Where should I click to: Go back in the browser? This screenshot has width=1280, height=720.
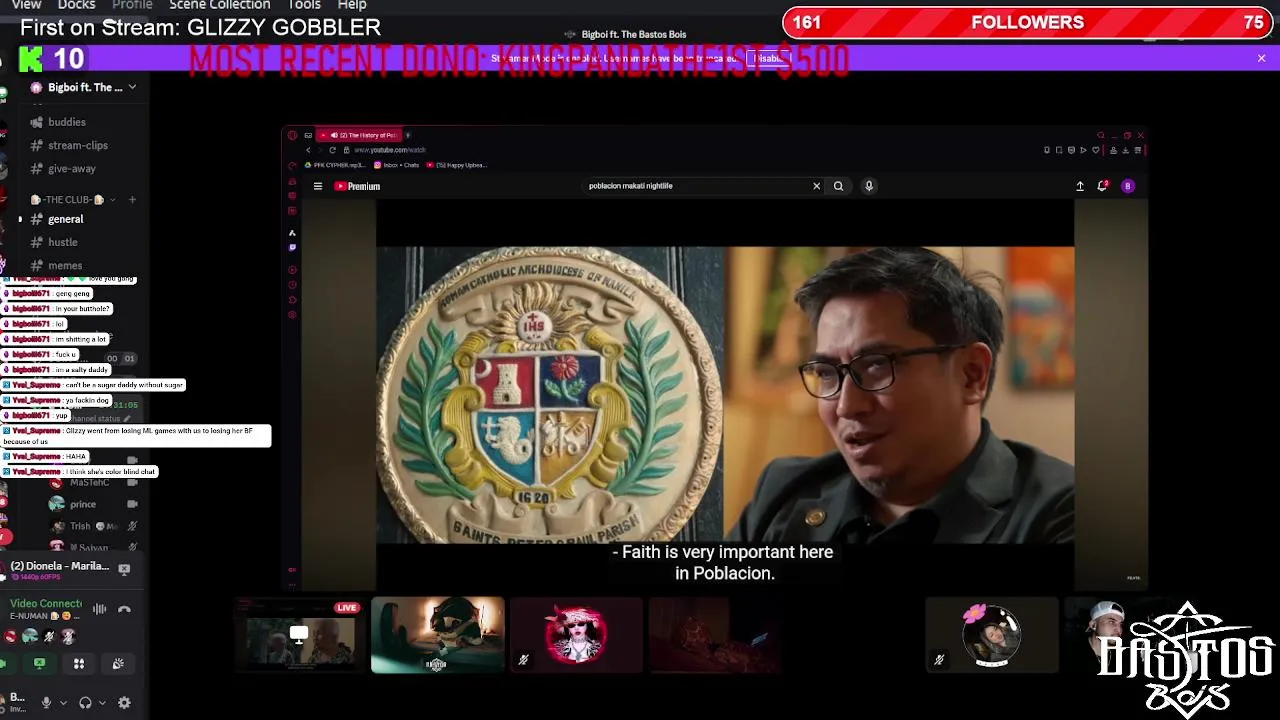point(308,150)
